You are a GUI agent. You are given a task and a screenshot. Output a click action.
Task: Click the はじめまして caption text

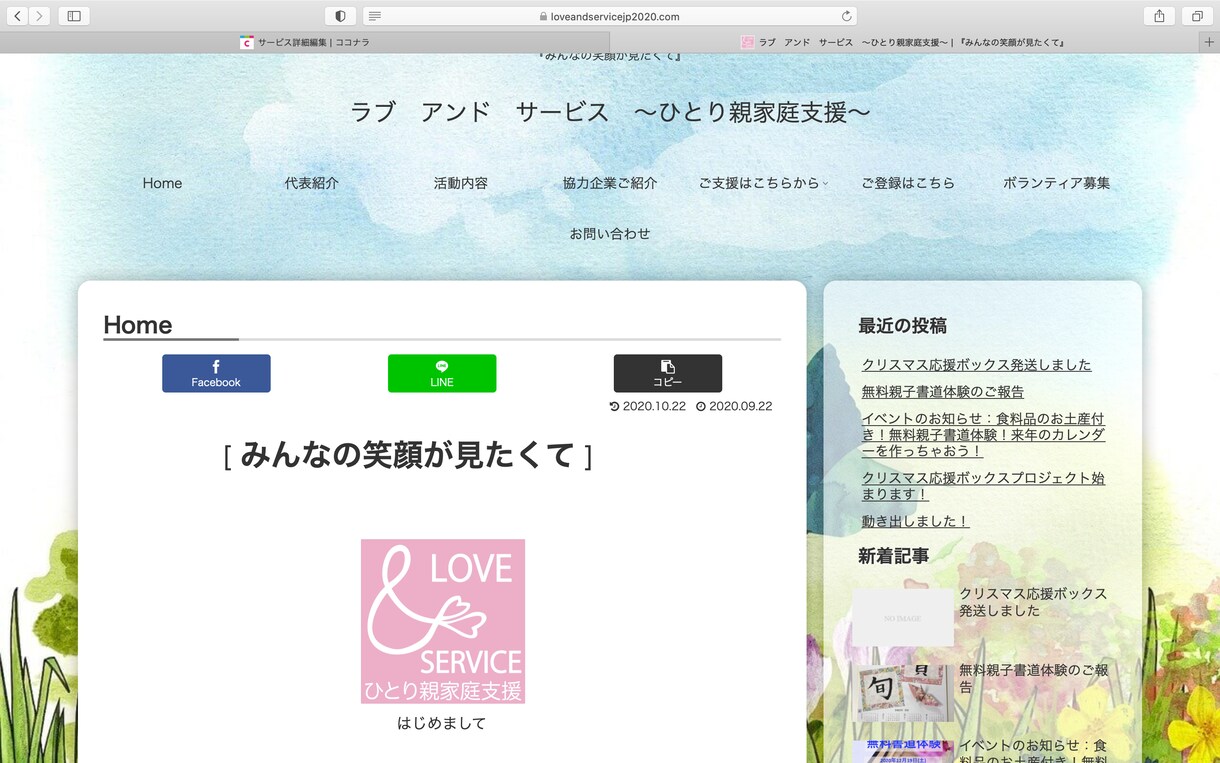[441, 723]
